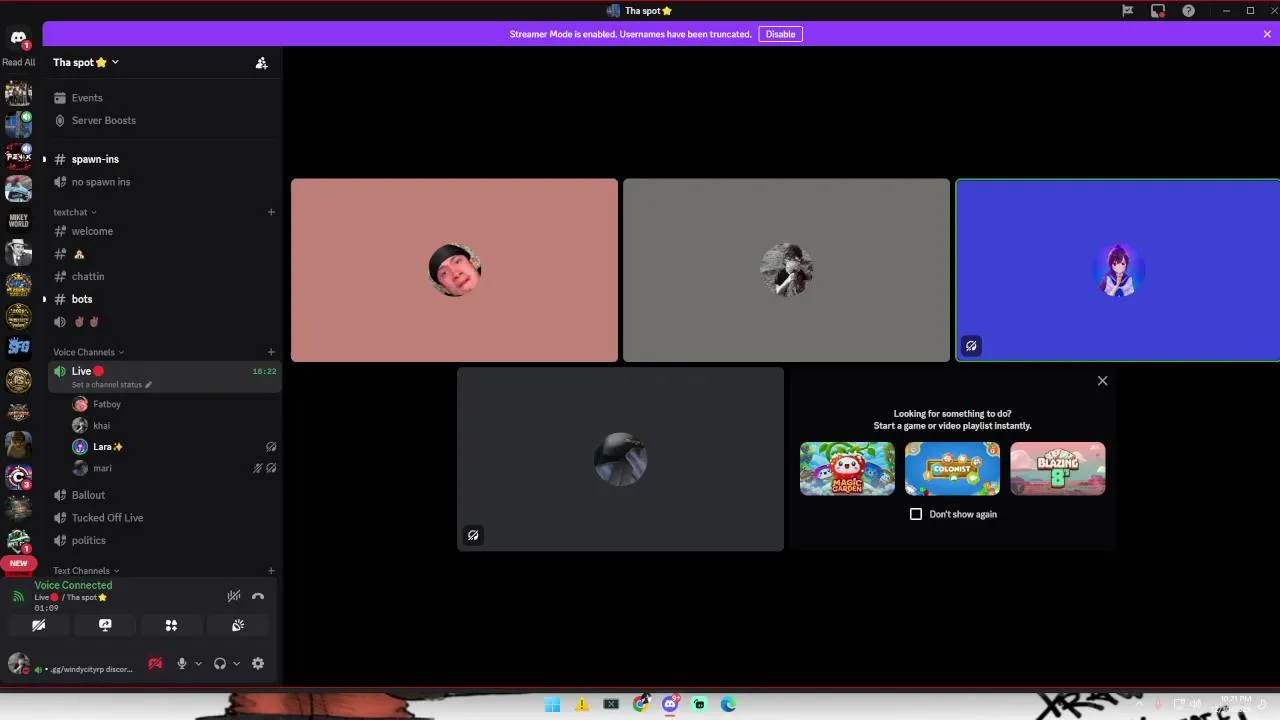This screenshot has height=720, width=1280.
Task: Disconnect from voice with the hang-up icon
Action: tap(258, 596)
